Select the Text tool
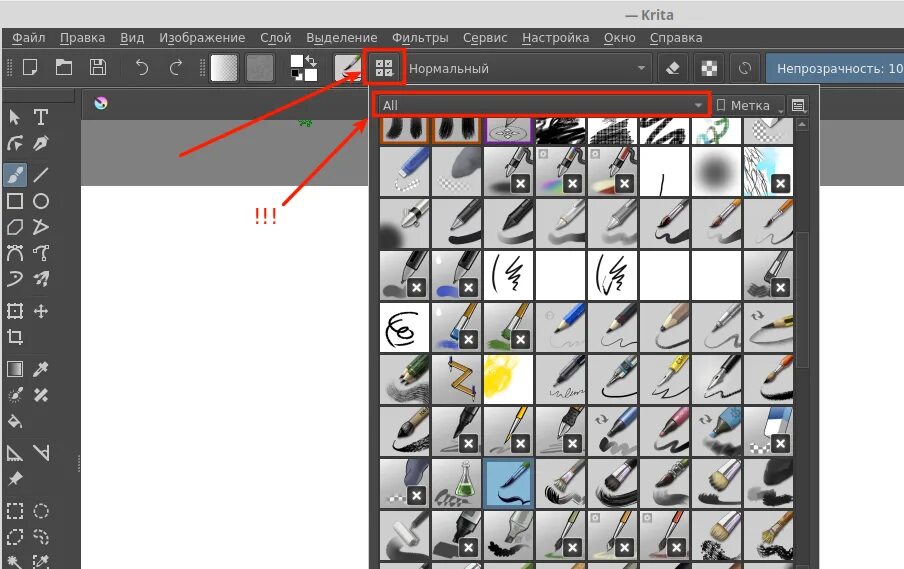The image size is (904, 569). pyautogui.click(x=40, y=118)
